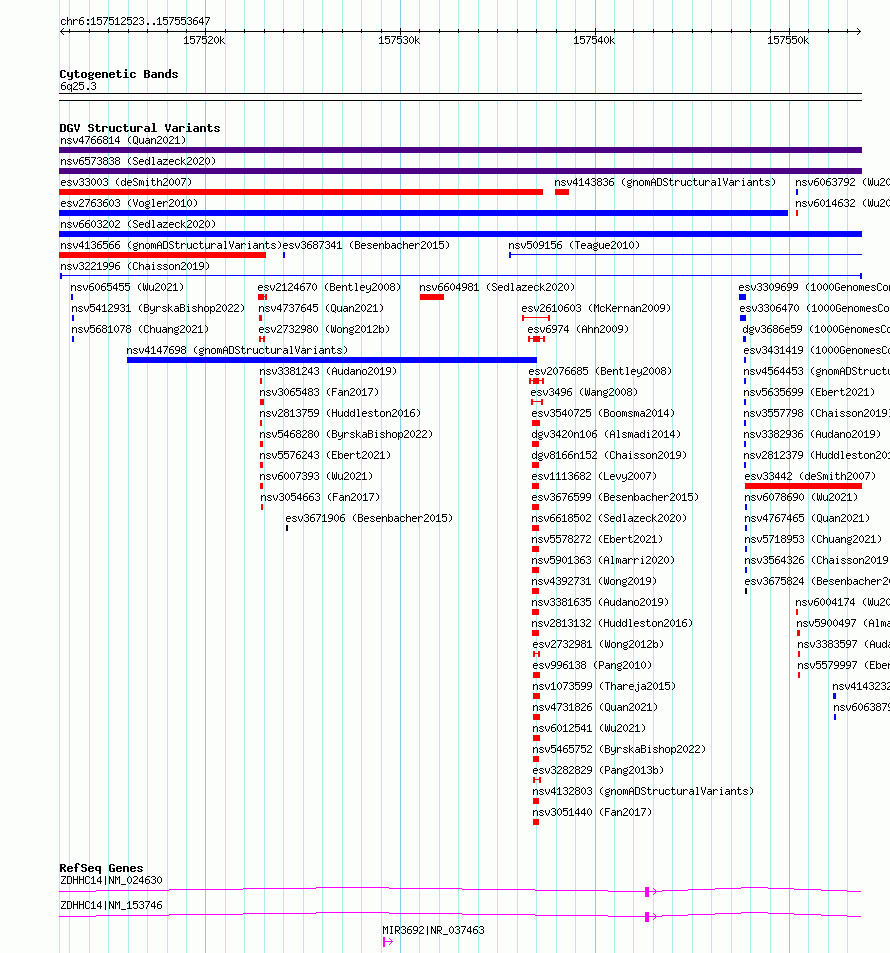Click the DGV Structural Variants track title
Image resolution: width=890 pixels, height=953 pixels.
coord(140,128)
